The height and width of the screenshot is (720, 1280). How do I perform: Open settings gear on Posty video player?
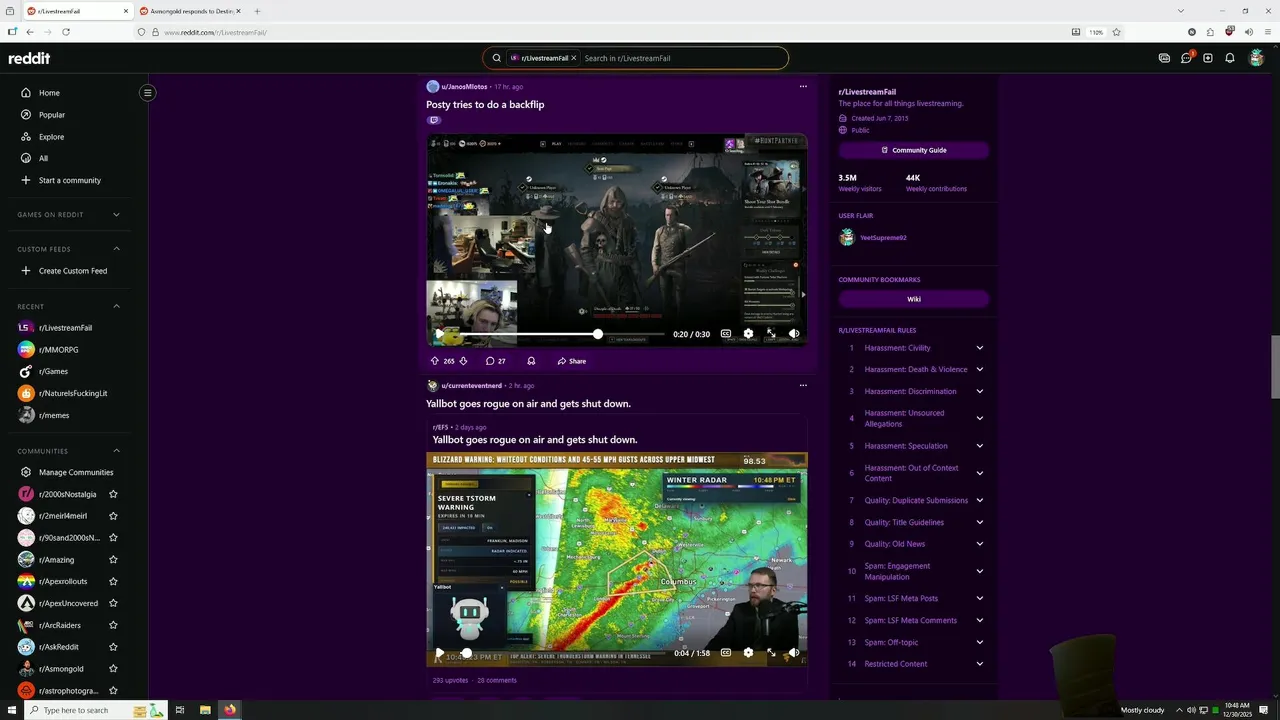pos(748,334)
